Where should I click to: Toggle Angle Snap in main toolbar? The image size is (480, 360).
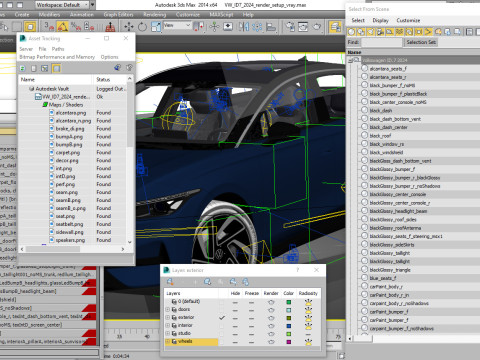(62, 26)
